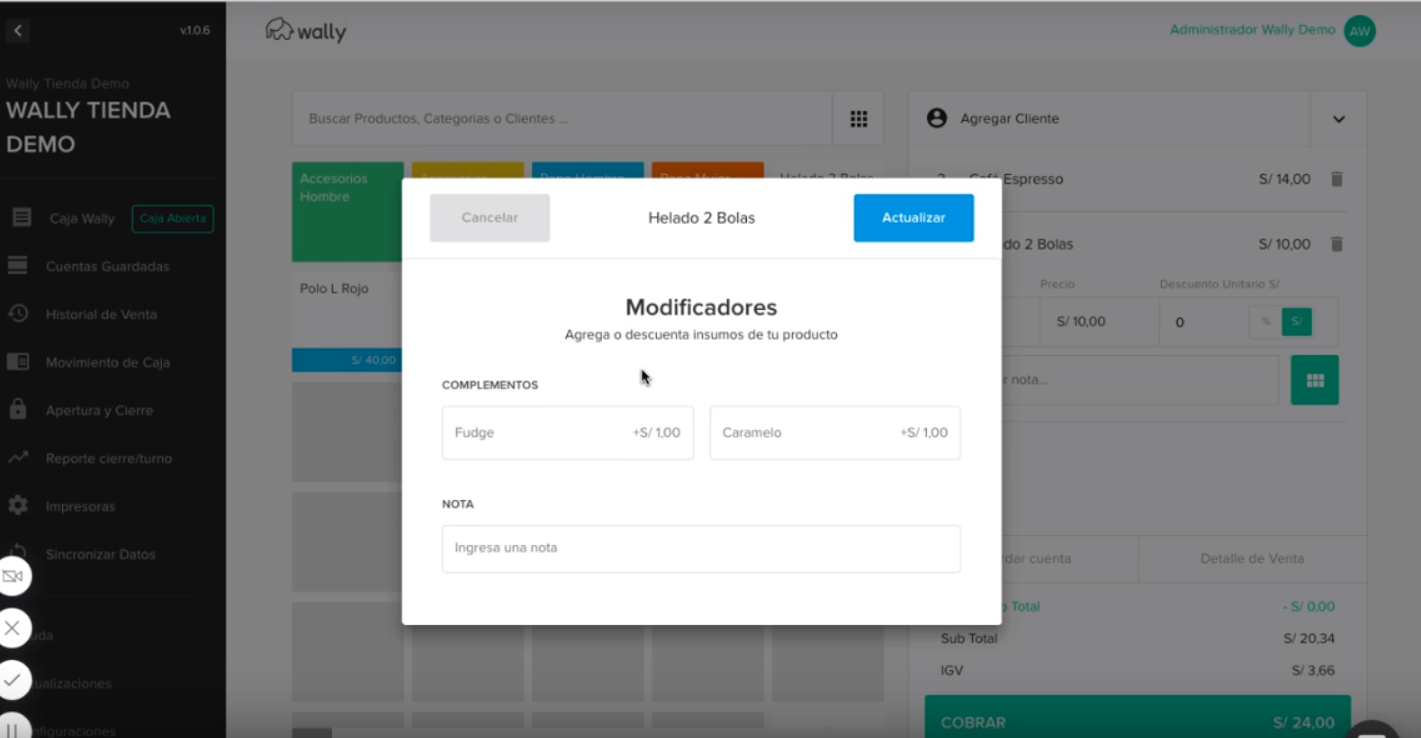Select soles S/ discount type
1421x738 pixels.
pyautogui.click(x=1296, y=322)
